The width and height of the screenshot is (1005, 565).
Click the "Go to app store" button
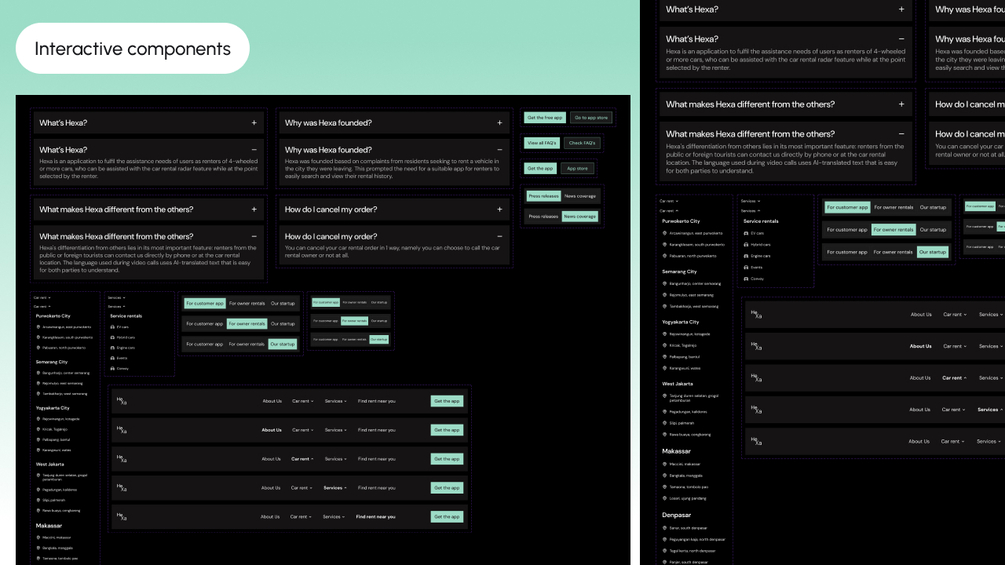point(591,117)
